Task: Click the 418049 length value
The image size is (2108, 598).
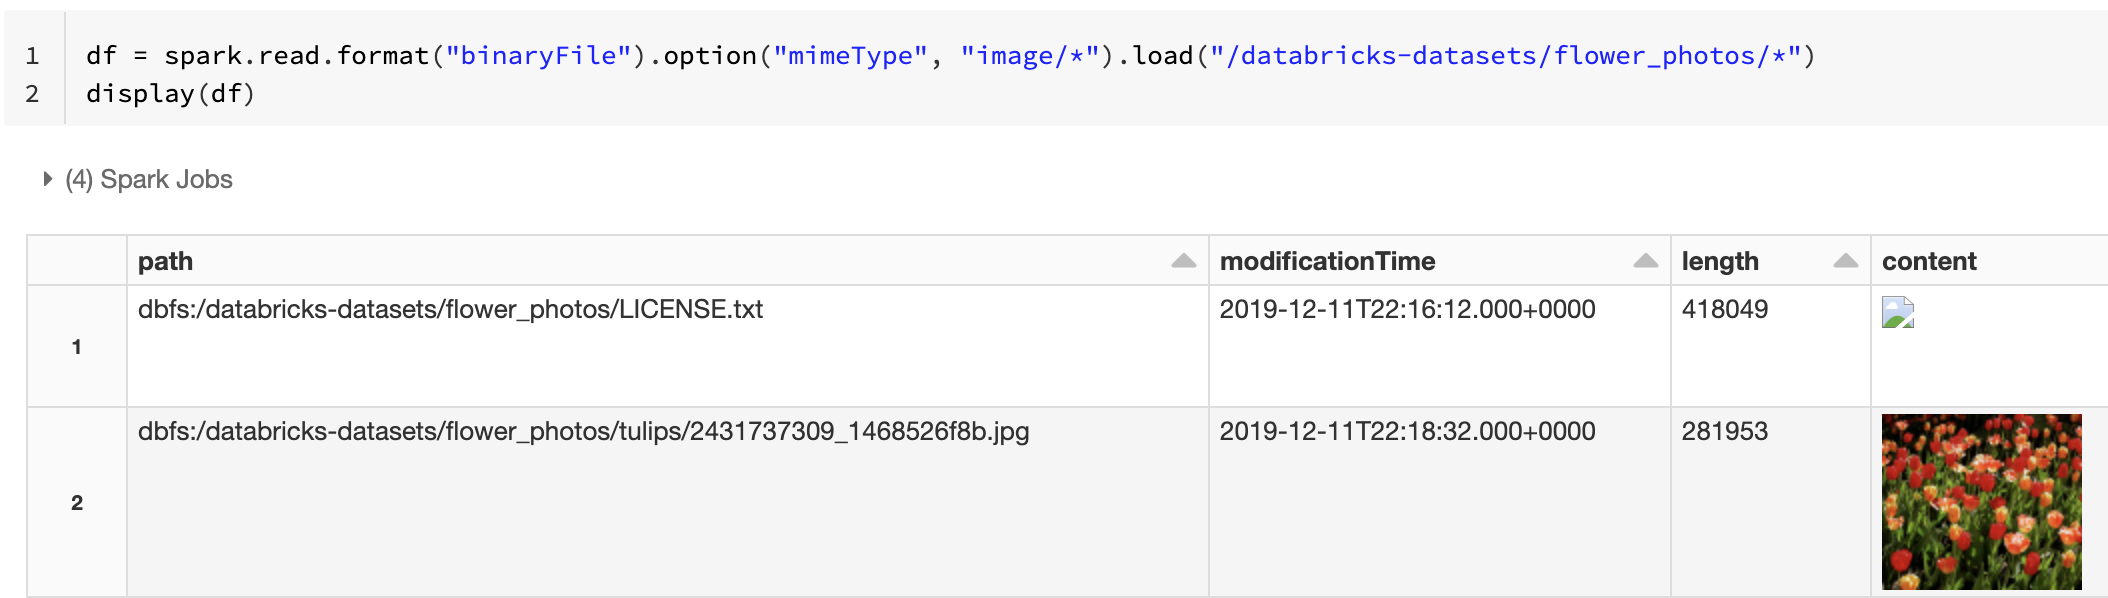Action: pyautogui.click(x=1724, y=310)
